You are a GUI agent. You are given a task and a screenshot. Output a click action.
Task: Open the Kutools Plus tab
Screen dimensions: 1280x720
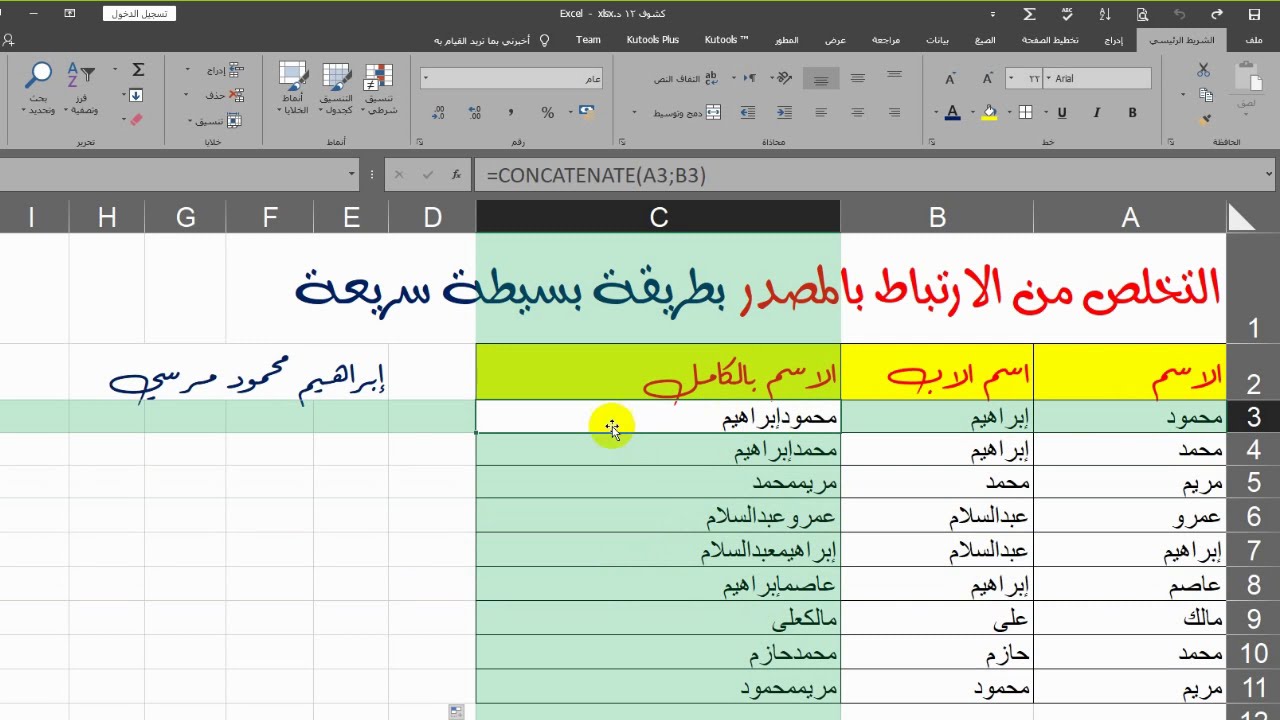pos(652,40)
